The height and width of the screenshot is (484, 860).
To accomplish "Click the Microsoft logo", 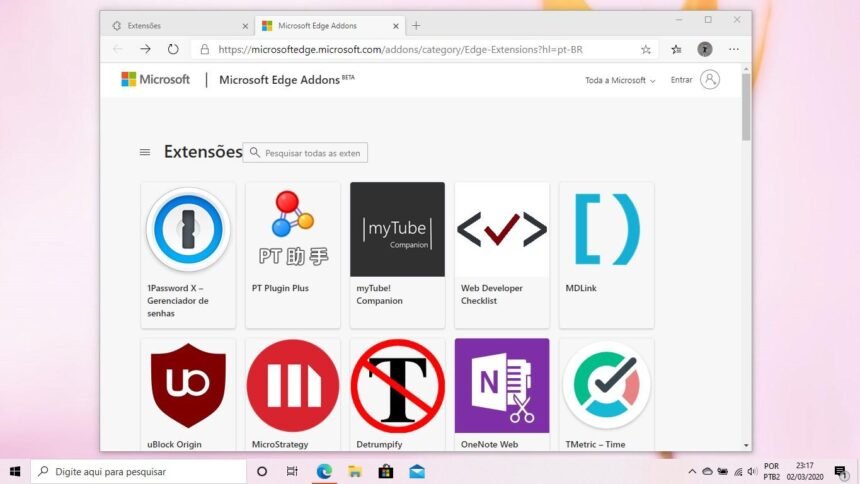I will 155,80.
